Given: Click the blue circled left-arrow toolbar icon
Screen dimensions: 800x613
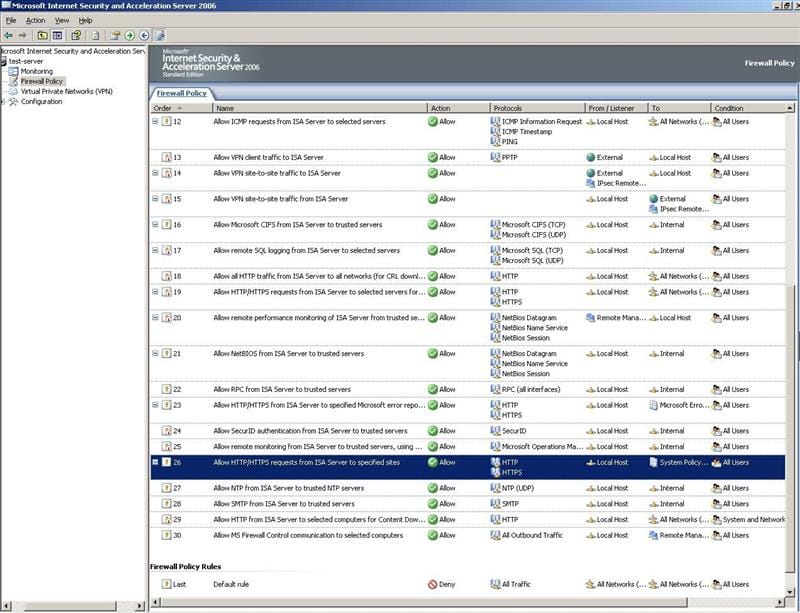Looking at the screenshot, I should coord(144,35).
